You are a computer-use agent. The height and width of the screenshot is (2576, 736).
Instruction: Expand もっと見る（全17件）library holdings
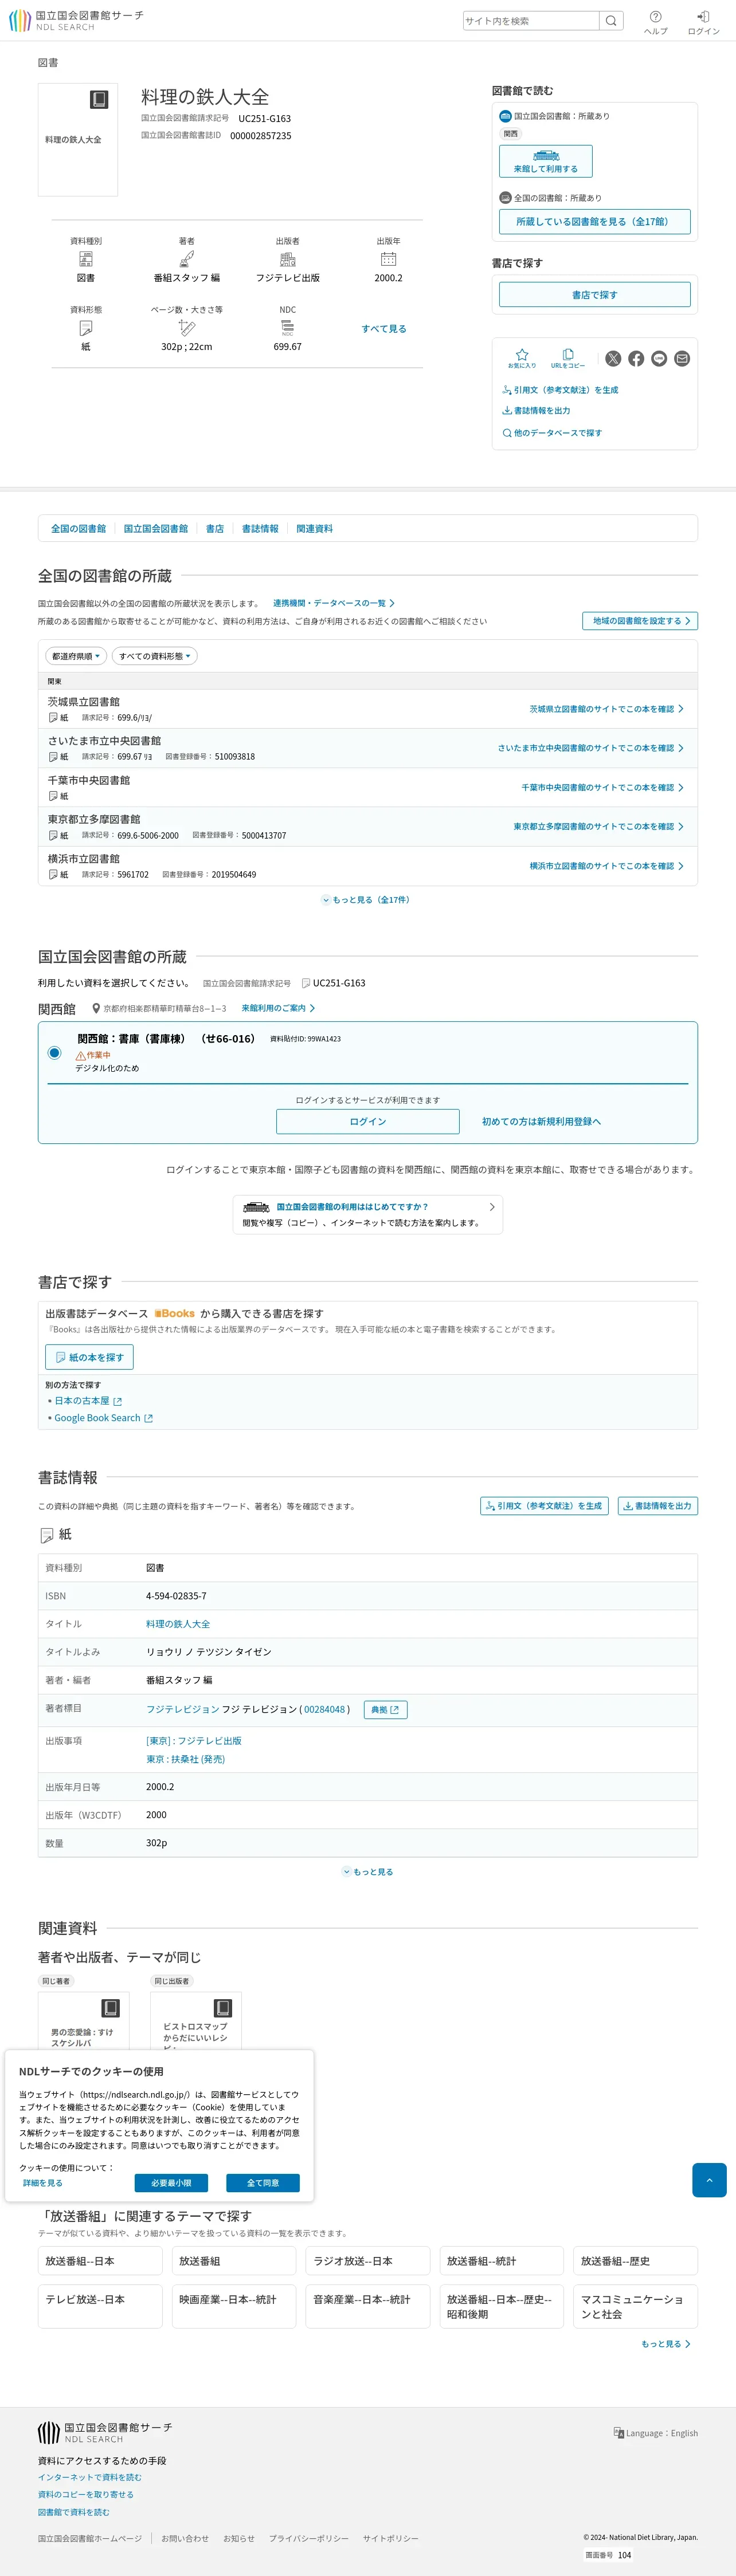[x=366, y=900]
